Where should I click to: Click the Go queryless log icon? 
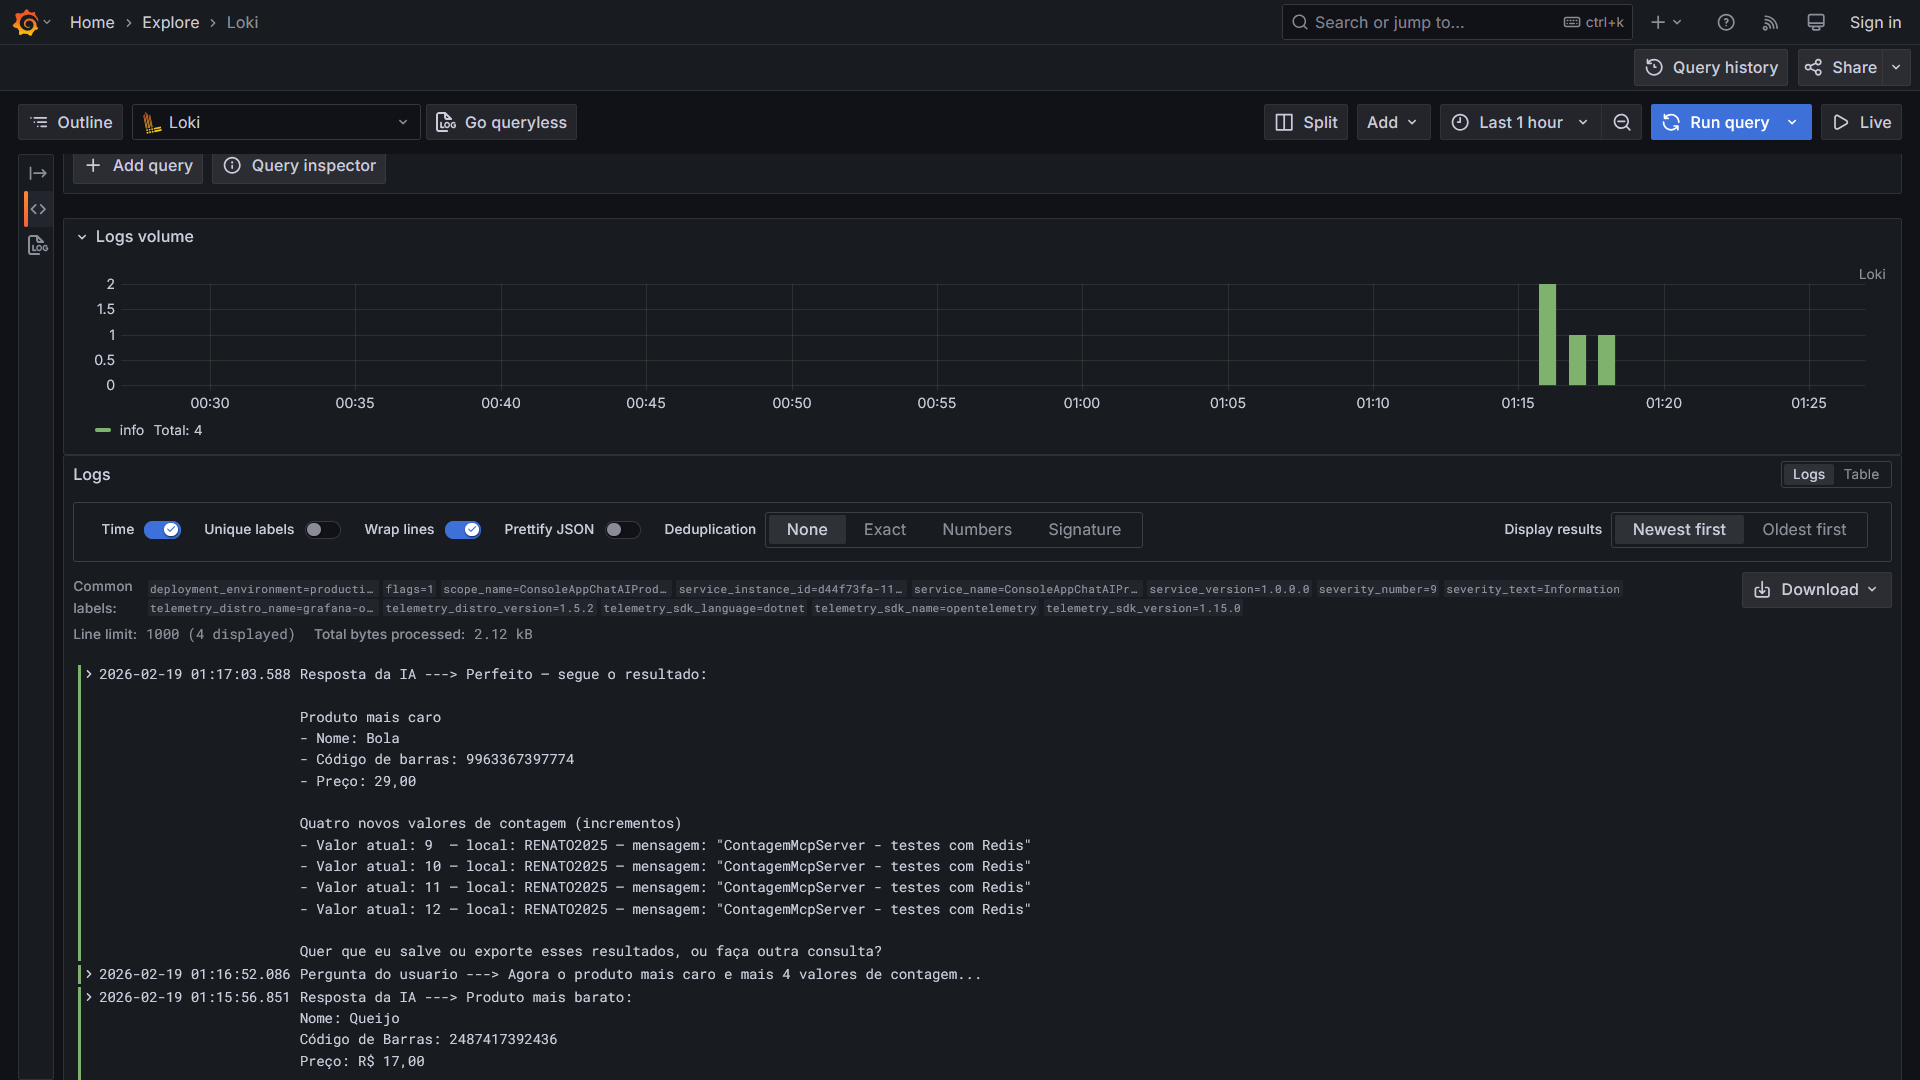point(446,122)
